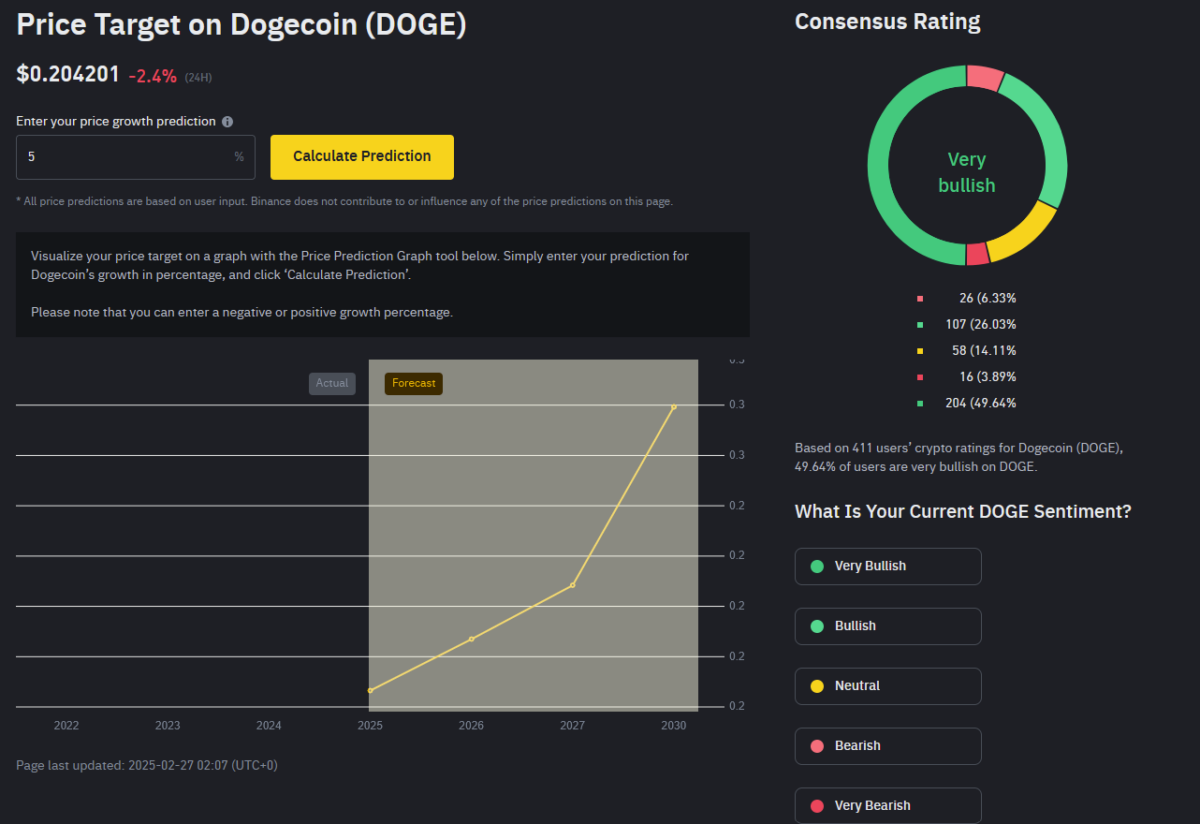Click the Page last updated timestamp
The width and height of the screenshot is (1200, 824).
(x=147, y=765)
